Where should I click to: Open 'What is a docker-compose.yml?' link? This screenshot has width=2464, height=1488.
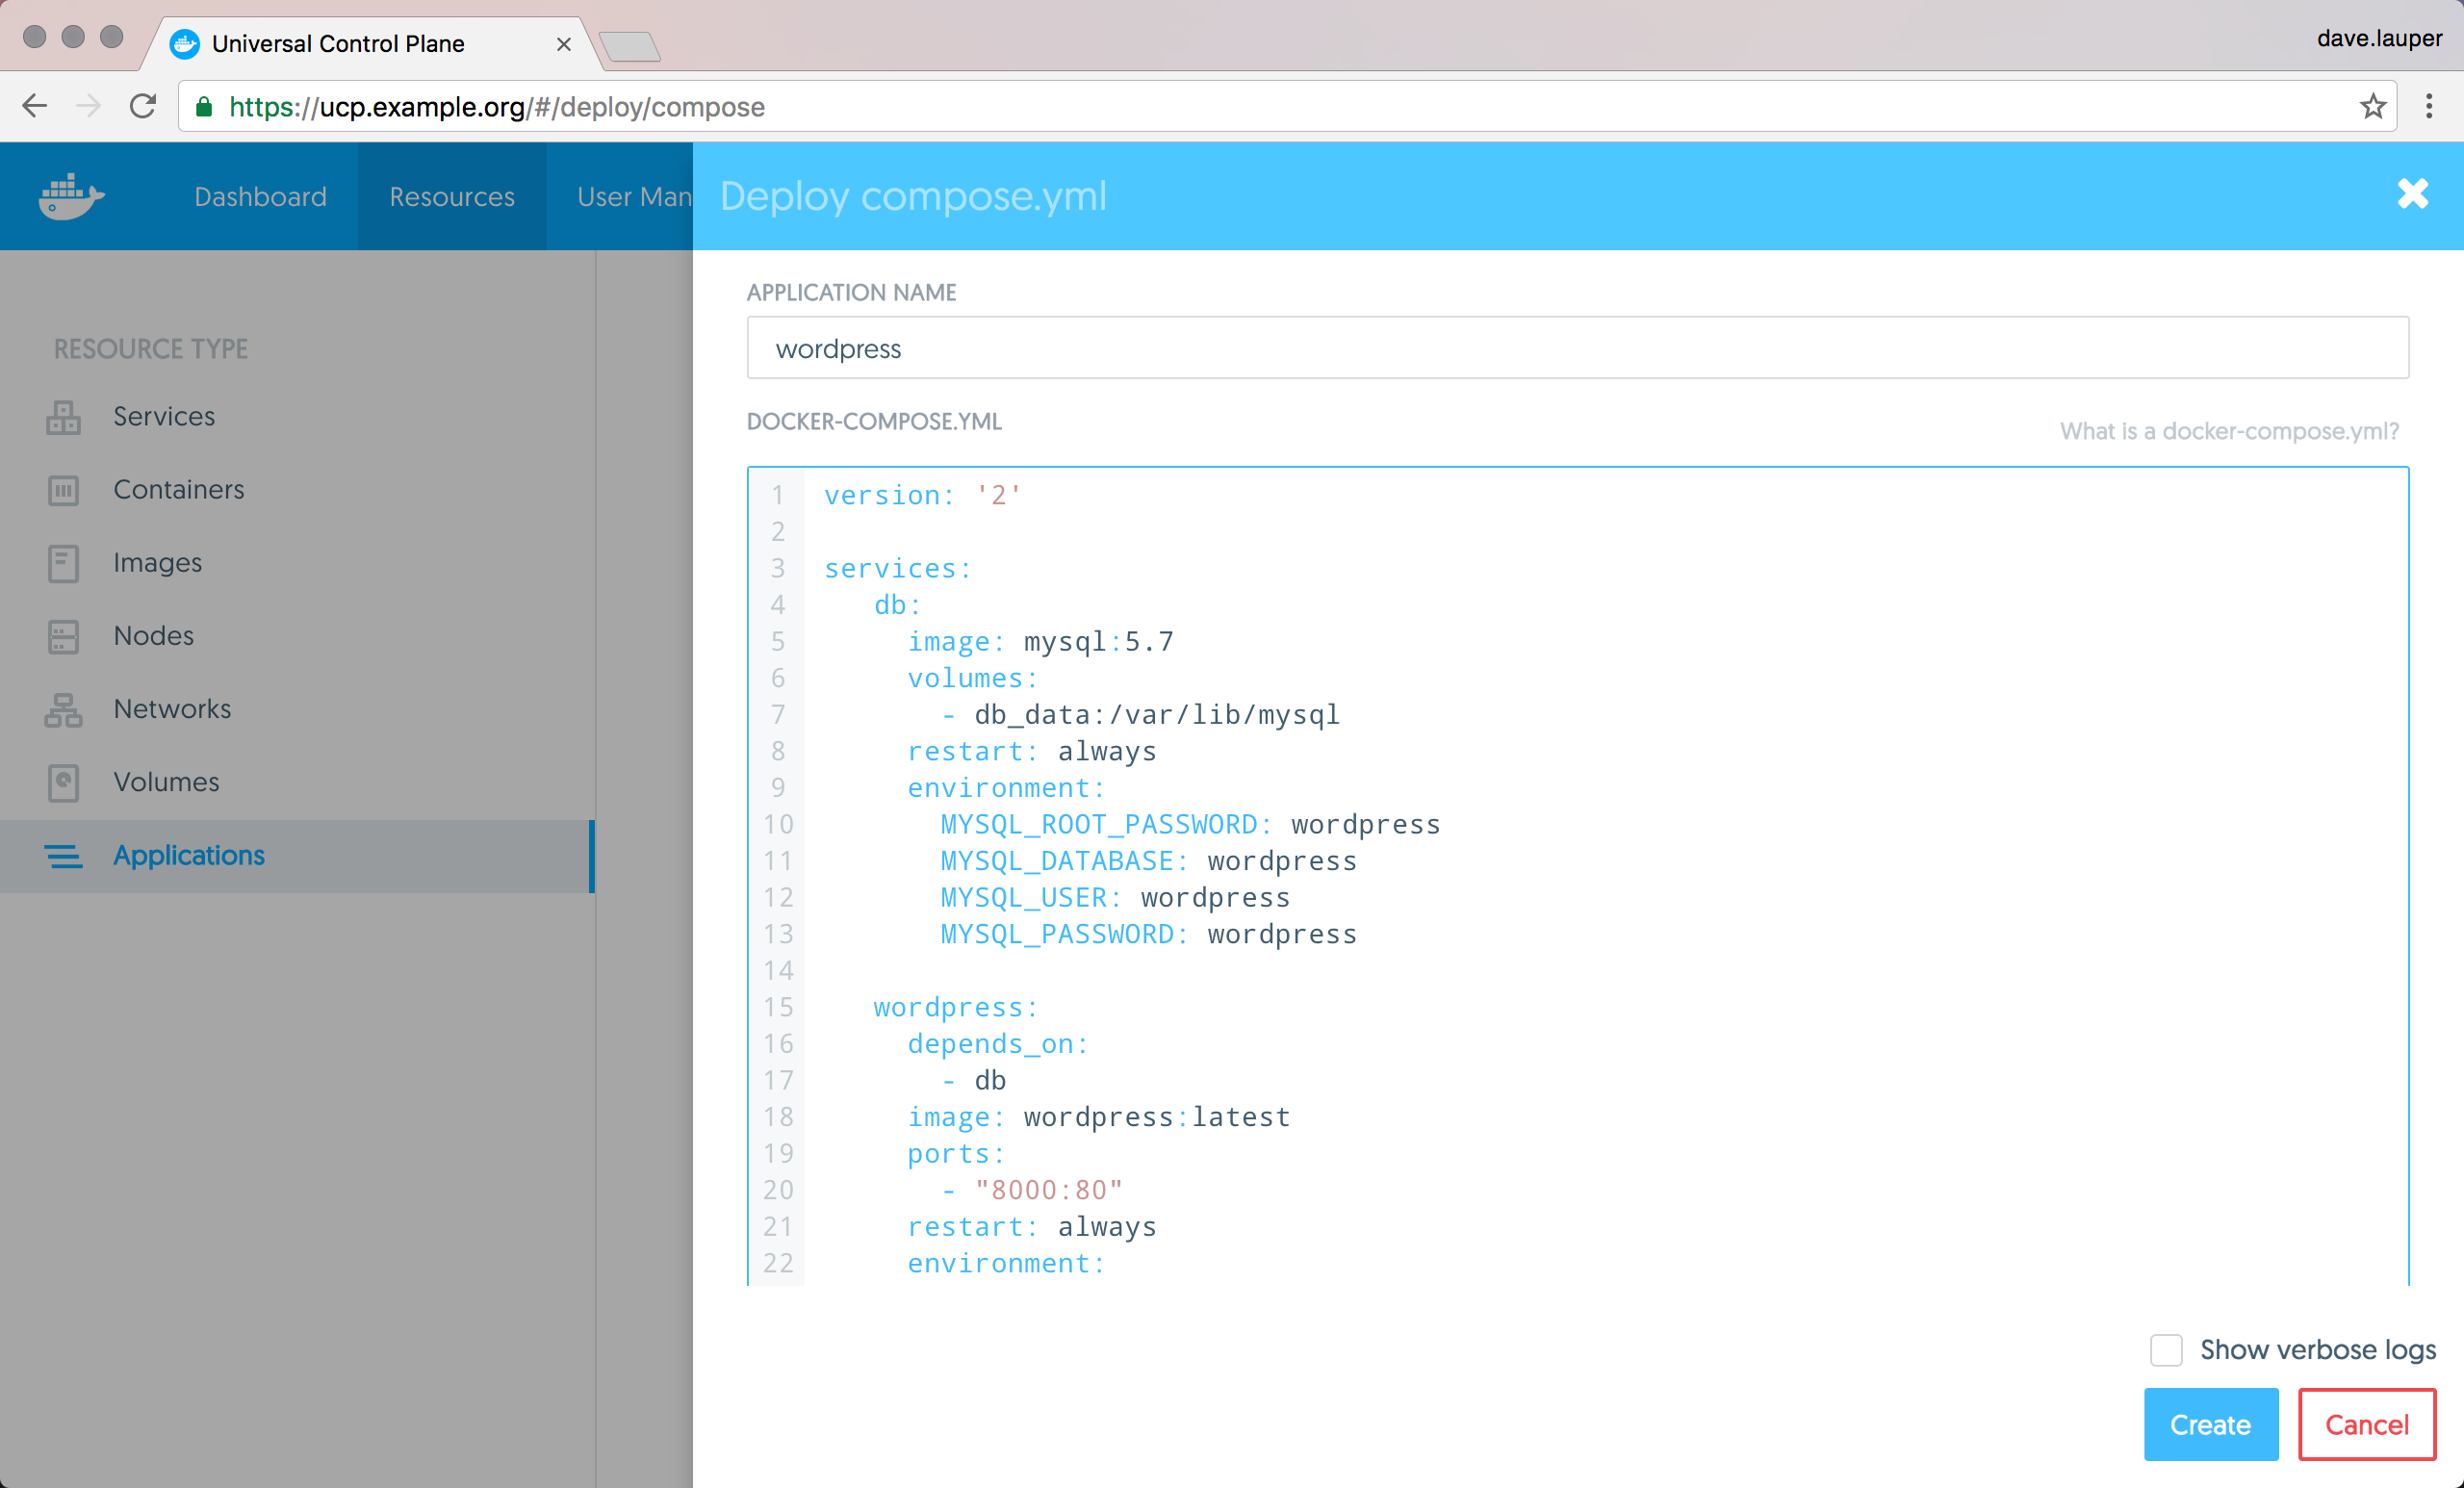[2228, 431]
